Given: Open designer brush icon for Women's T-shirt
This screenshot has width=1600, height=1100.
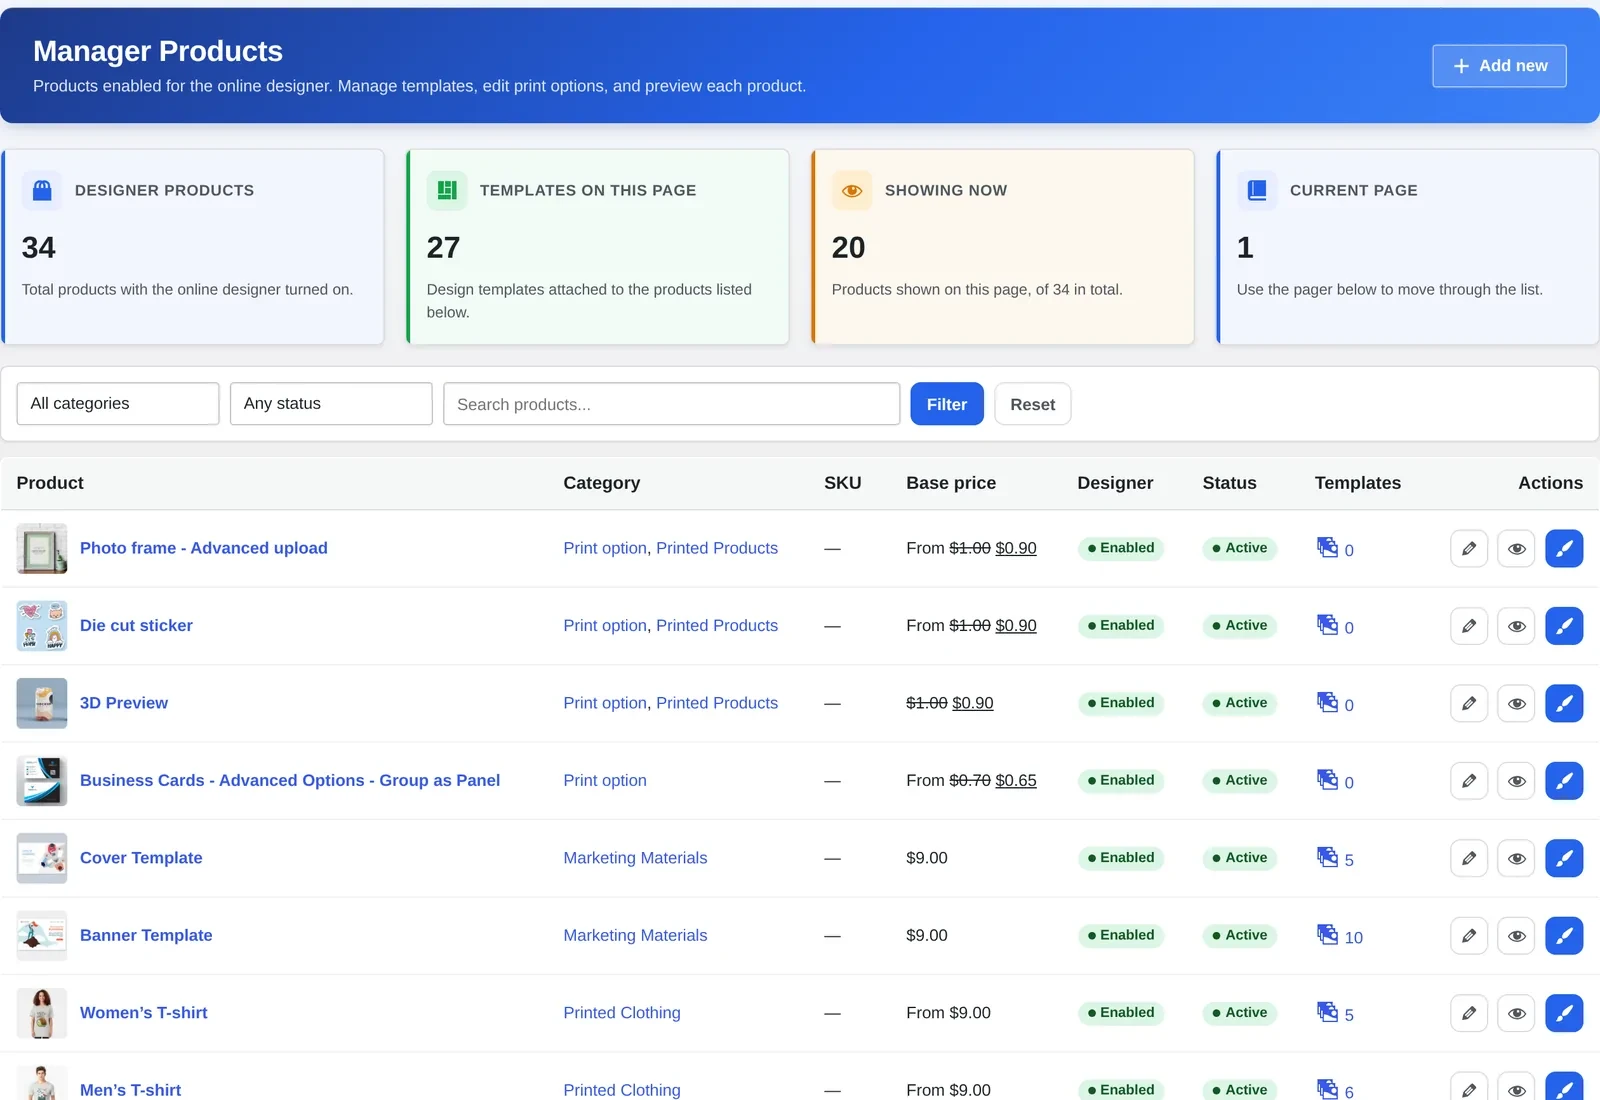Looking at the screenshot, I should click(x=1564, y=1013).
